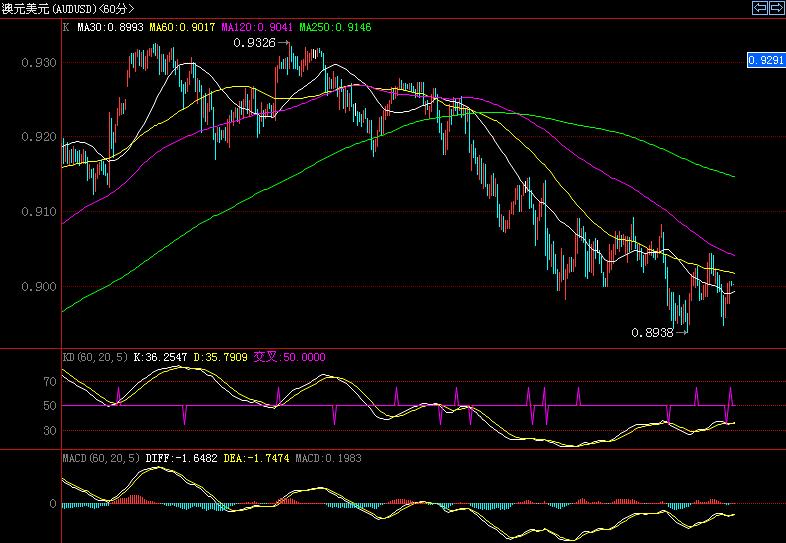Click the chart title 澳元美元(AUDUSD)<60分>

(x=68, y=9)
